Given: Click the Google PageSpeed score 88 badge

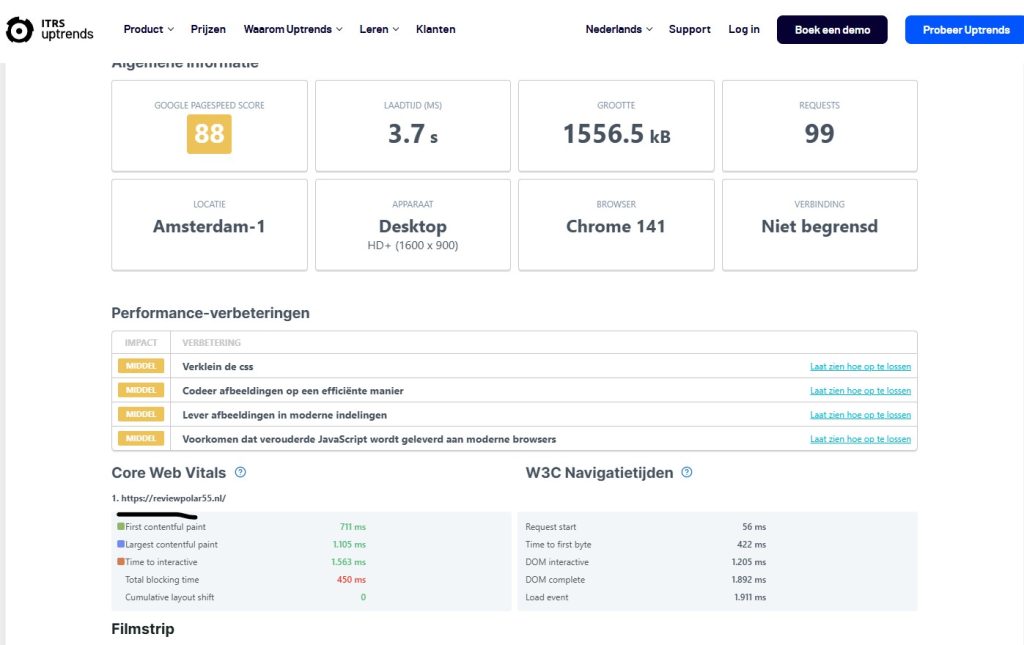Looking at the screenshot, I should coord(209,134).
